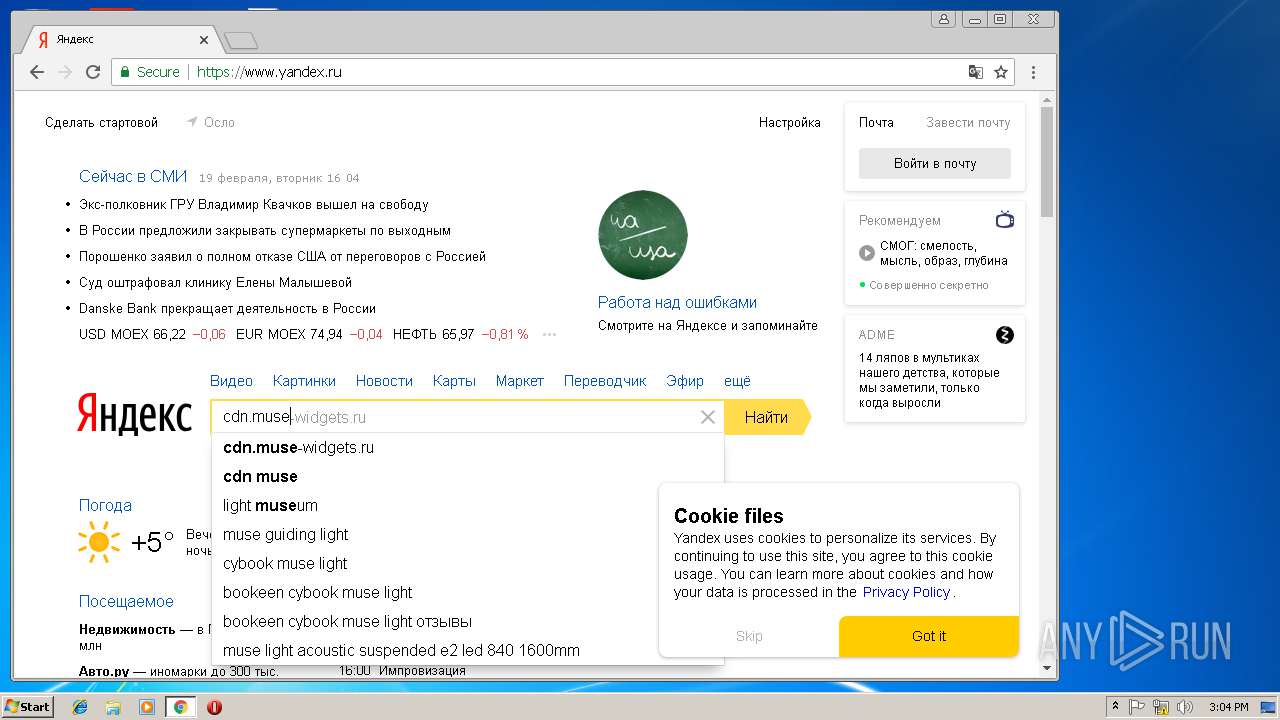Go back with browser back arrow
Image resolution: width=1280 pixels, height=720 pixels.
[x=37, y=72]
